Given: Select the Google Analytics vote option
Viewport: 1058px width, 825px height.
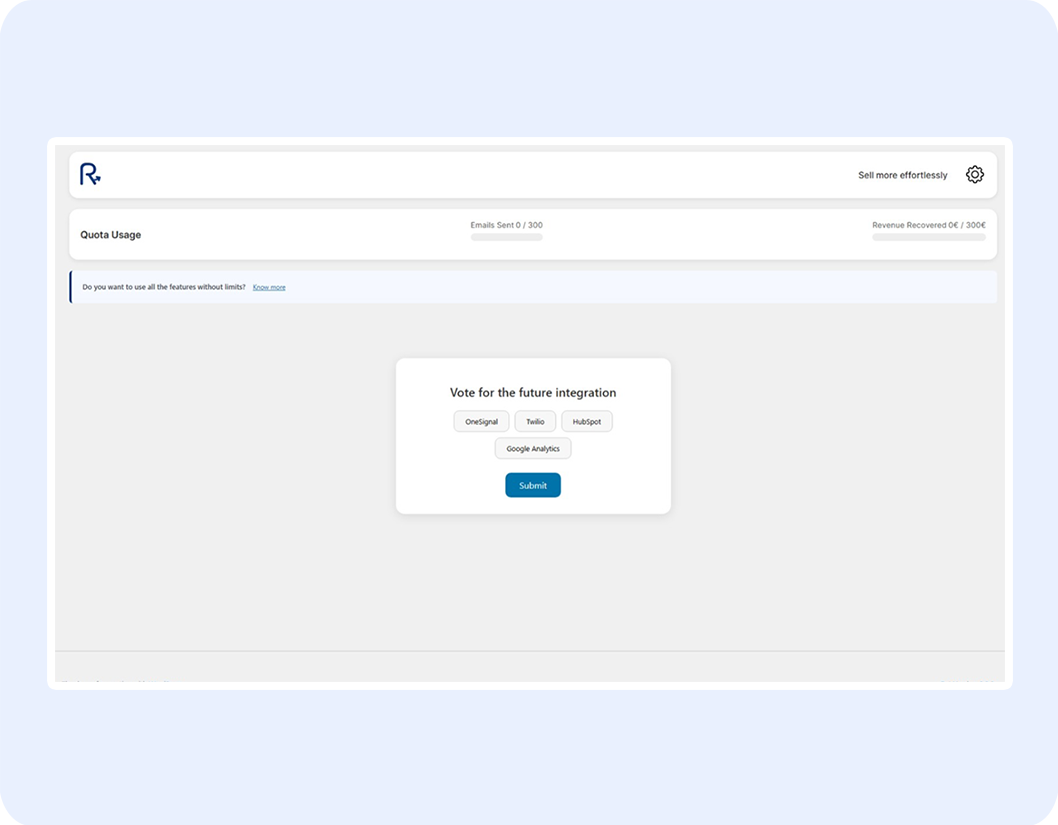Looking at the screenshot, I should click(x=533, y=449).
